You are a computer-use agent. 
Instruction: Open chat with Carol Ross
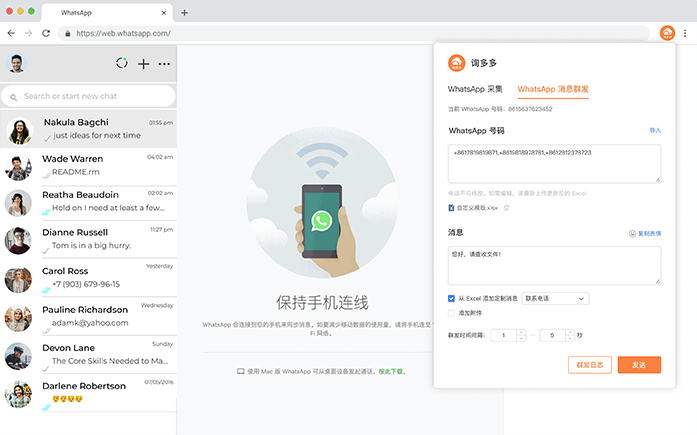(x=88, y=278)
